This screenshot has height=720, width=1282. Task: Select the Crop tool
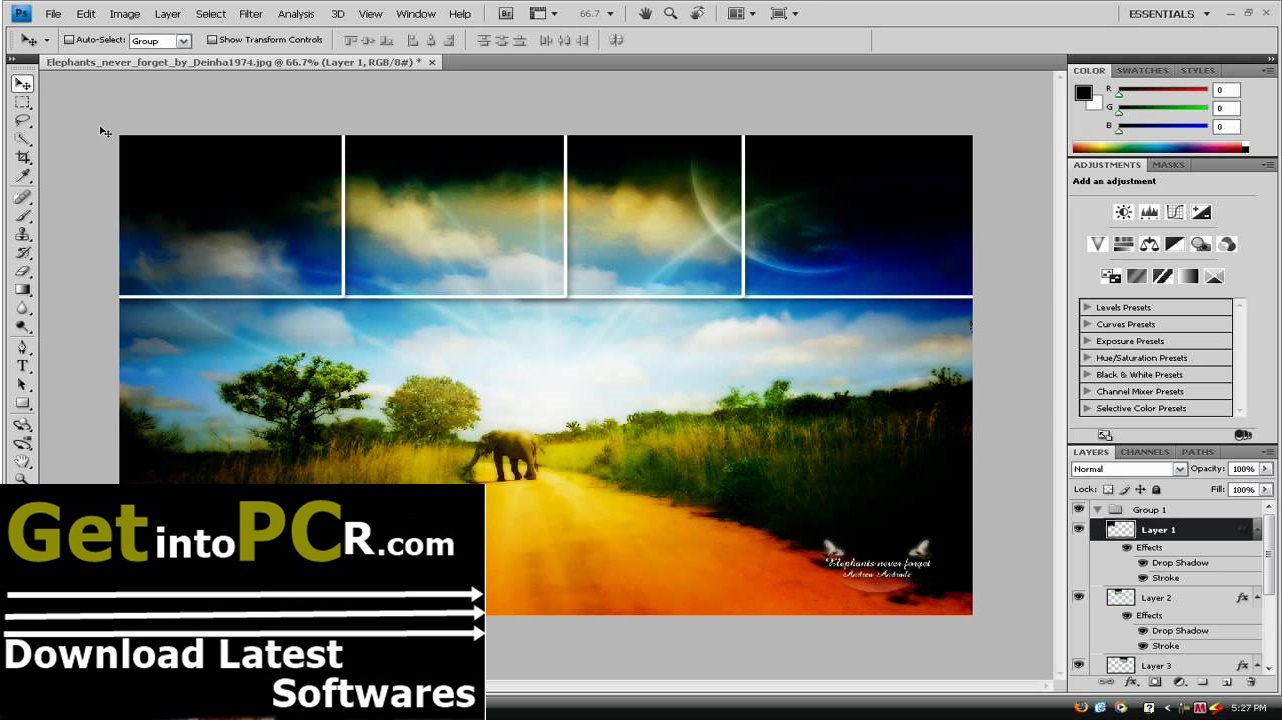22,158
